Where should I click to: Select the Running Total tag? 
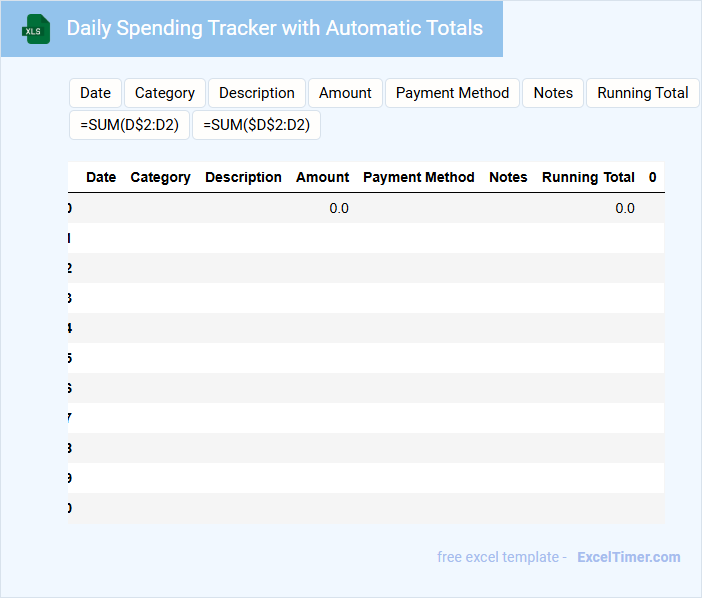[642, 93]
